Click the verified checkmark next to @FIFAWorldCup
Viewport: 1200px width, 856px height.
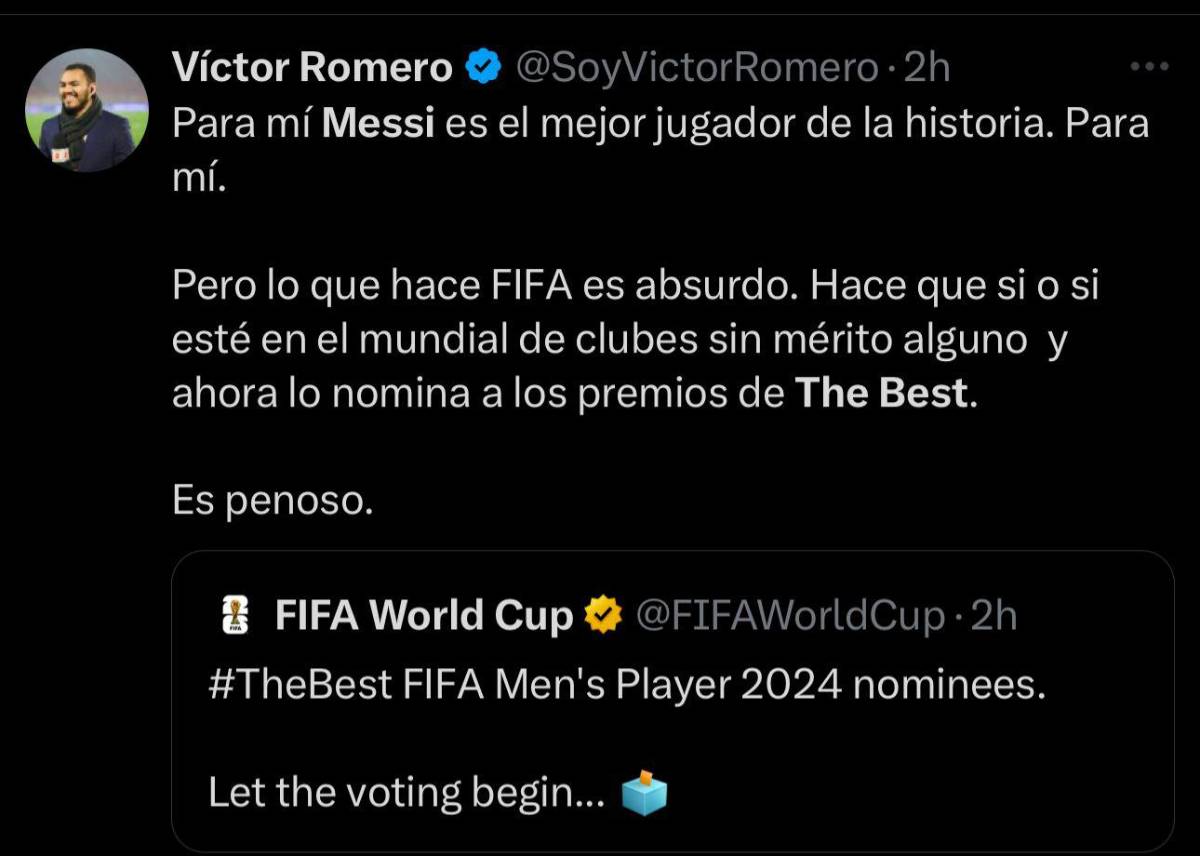[602, 616]
